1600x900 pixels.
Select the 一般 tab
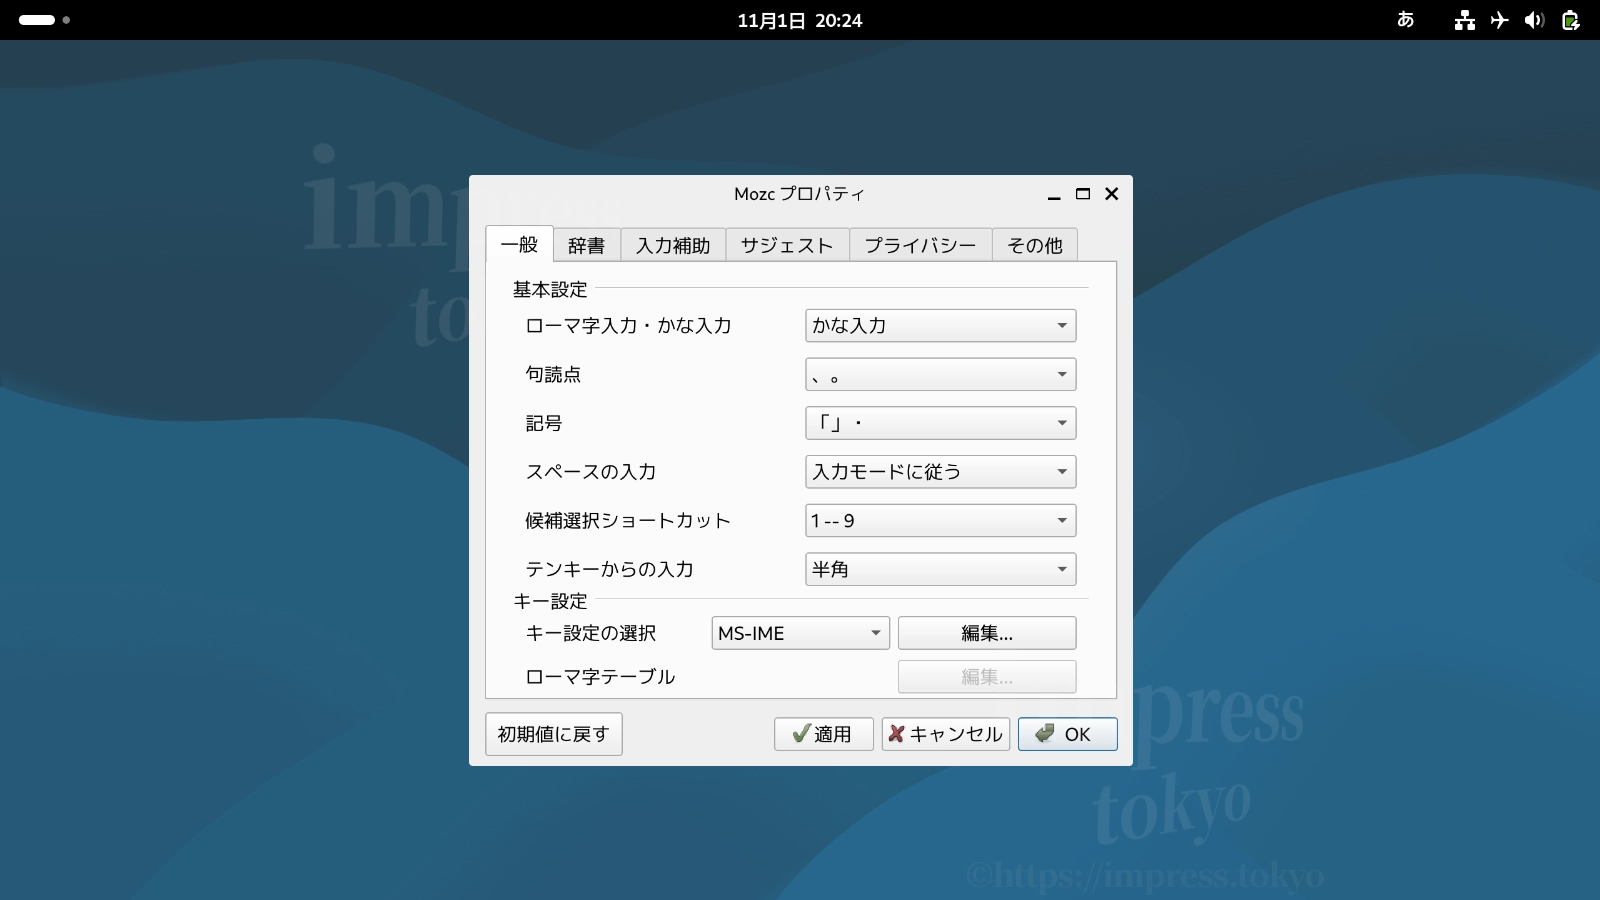[x=519, y=244]
